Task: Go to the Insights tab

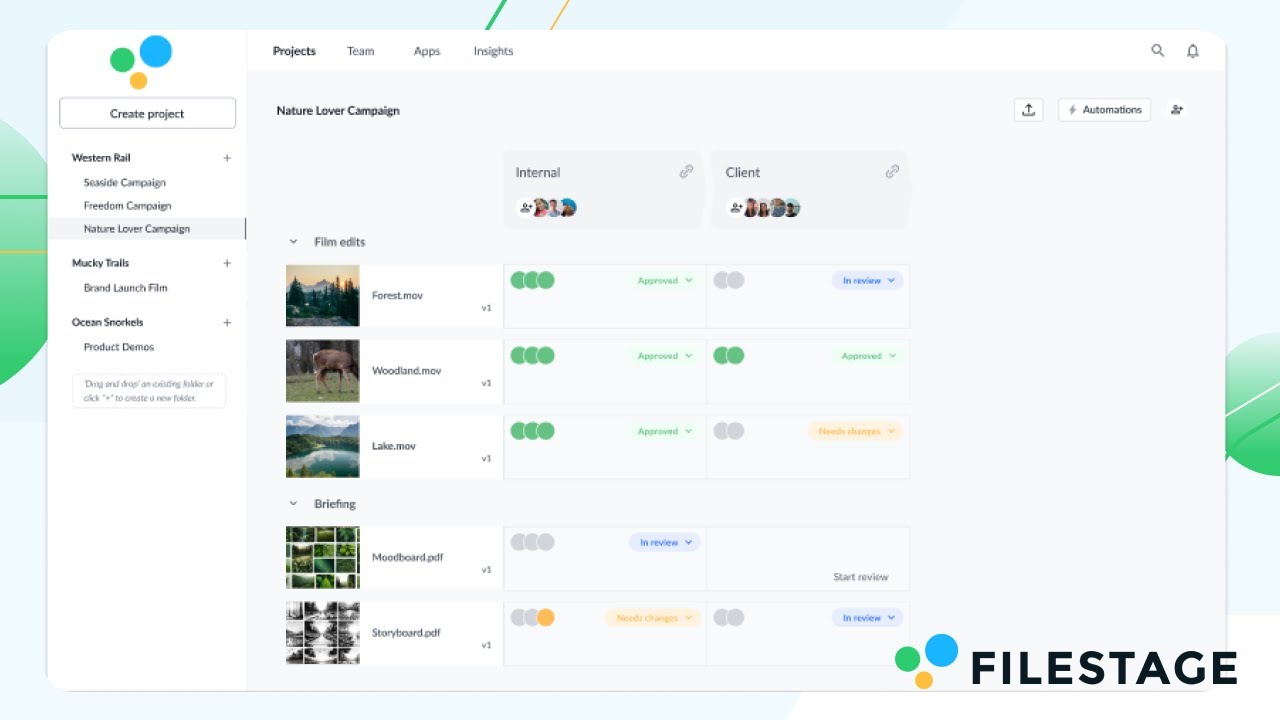Action: point(493,51)
